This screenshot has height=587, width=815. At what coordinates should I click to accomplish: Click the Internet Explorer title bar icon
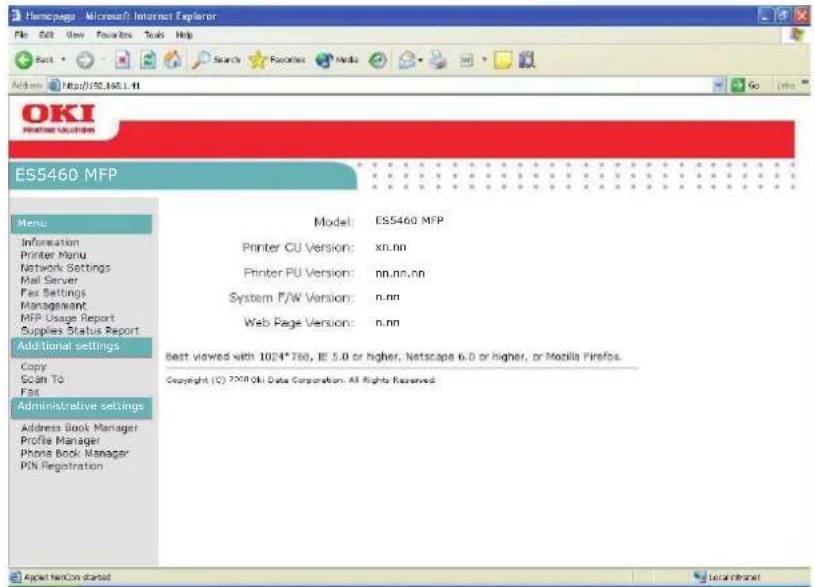16,16
